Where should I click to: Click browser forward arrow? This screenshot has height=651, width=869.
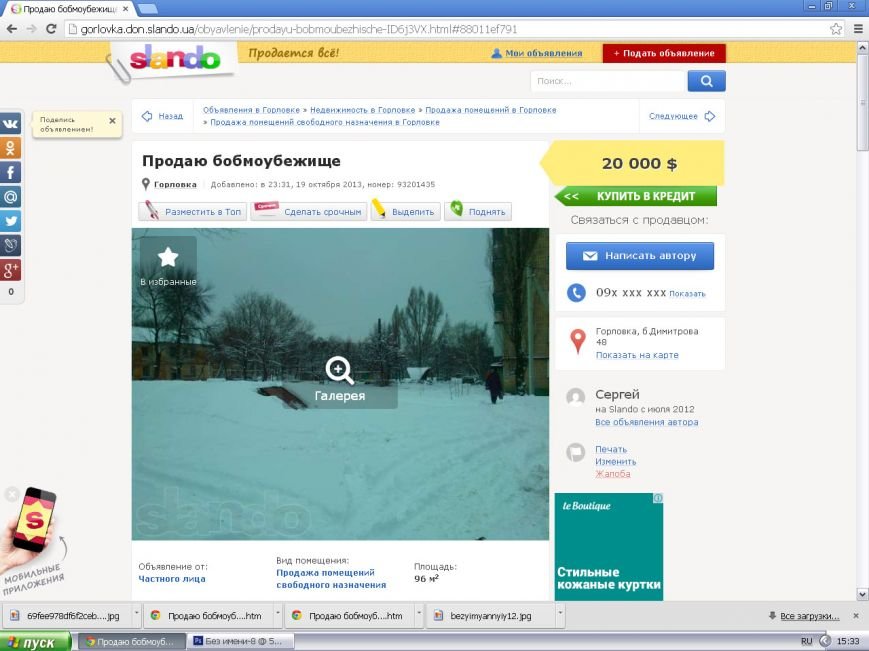tap(32, 29)
